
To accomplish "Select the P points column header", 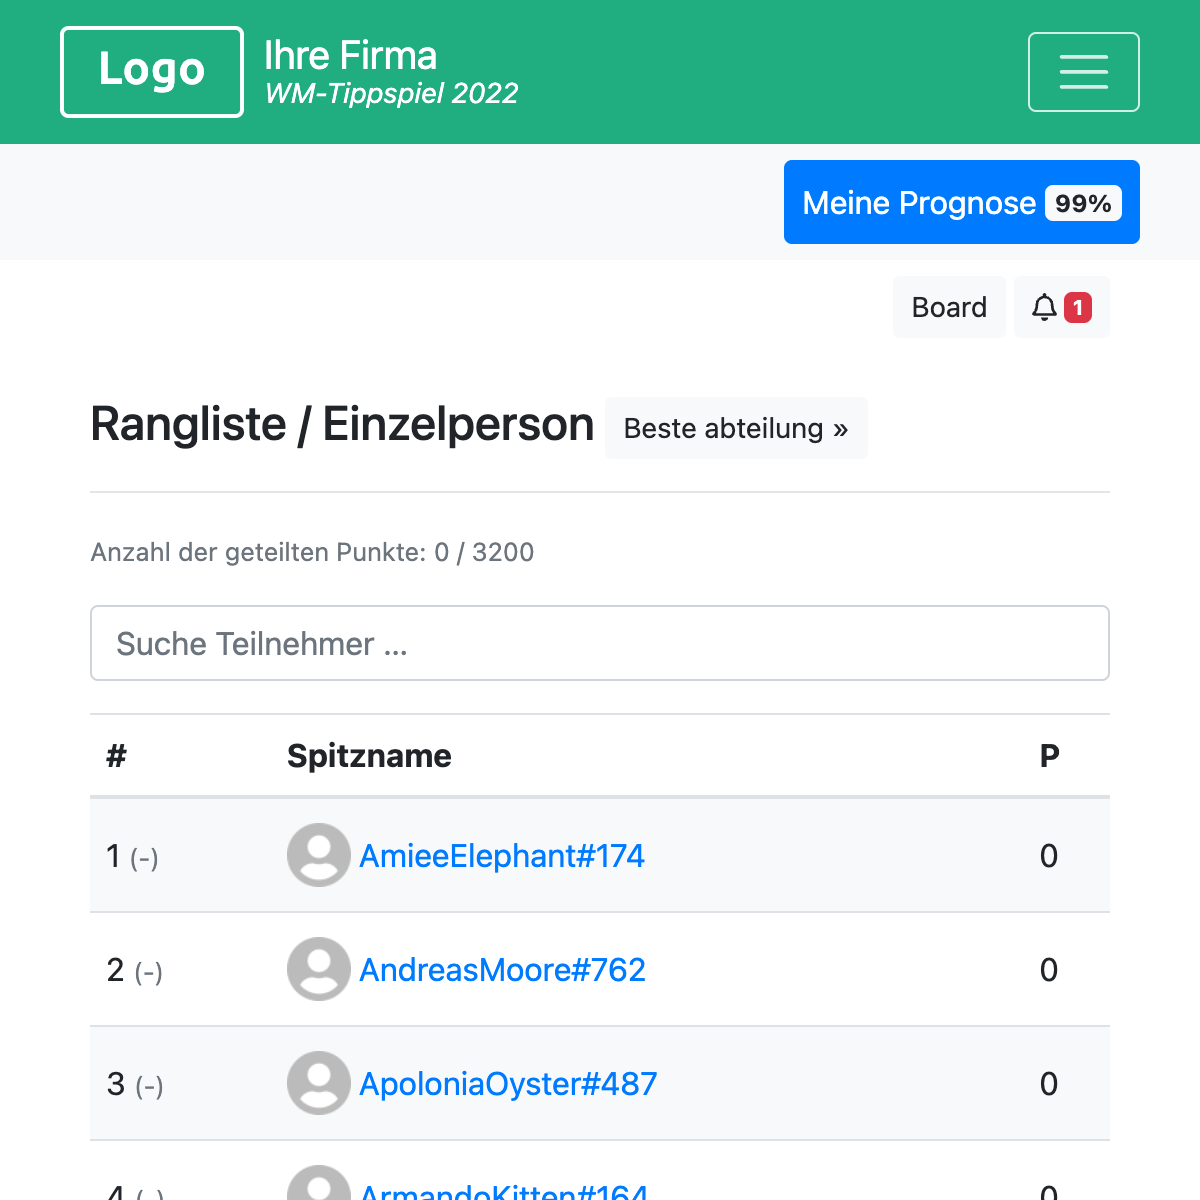I will pyautogui.click(x=1049, y=756).
